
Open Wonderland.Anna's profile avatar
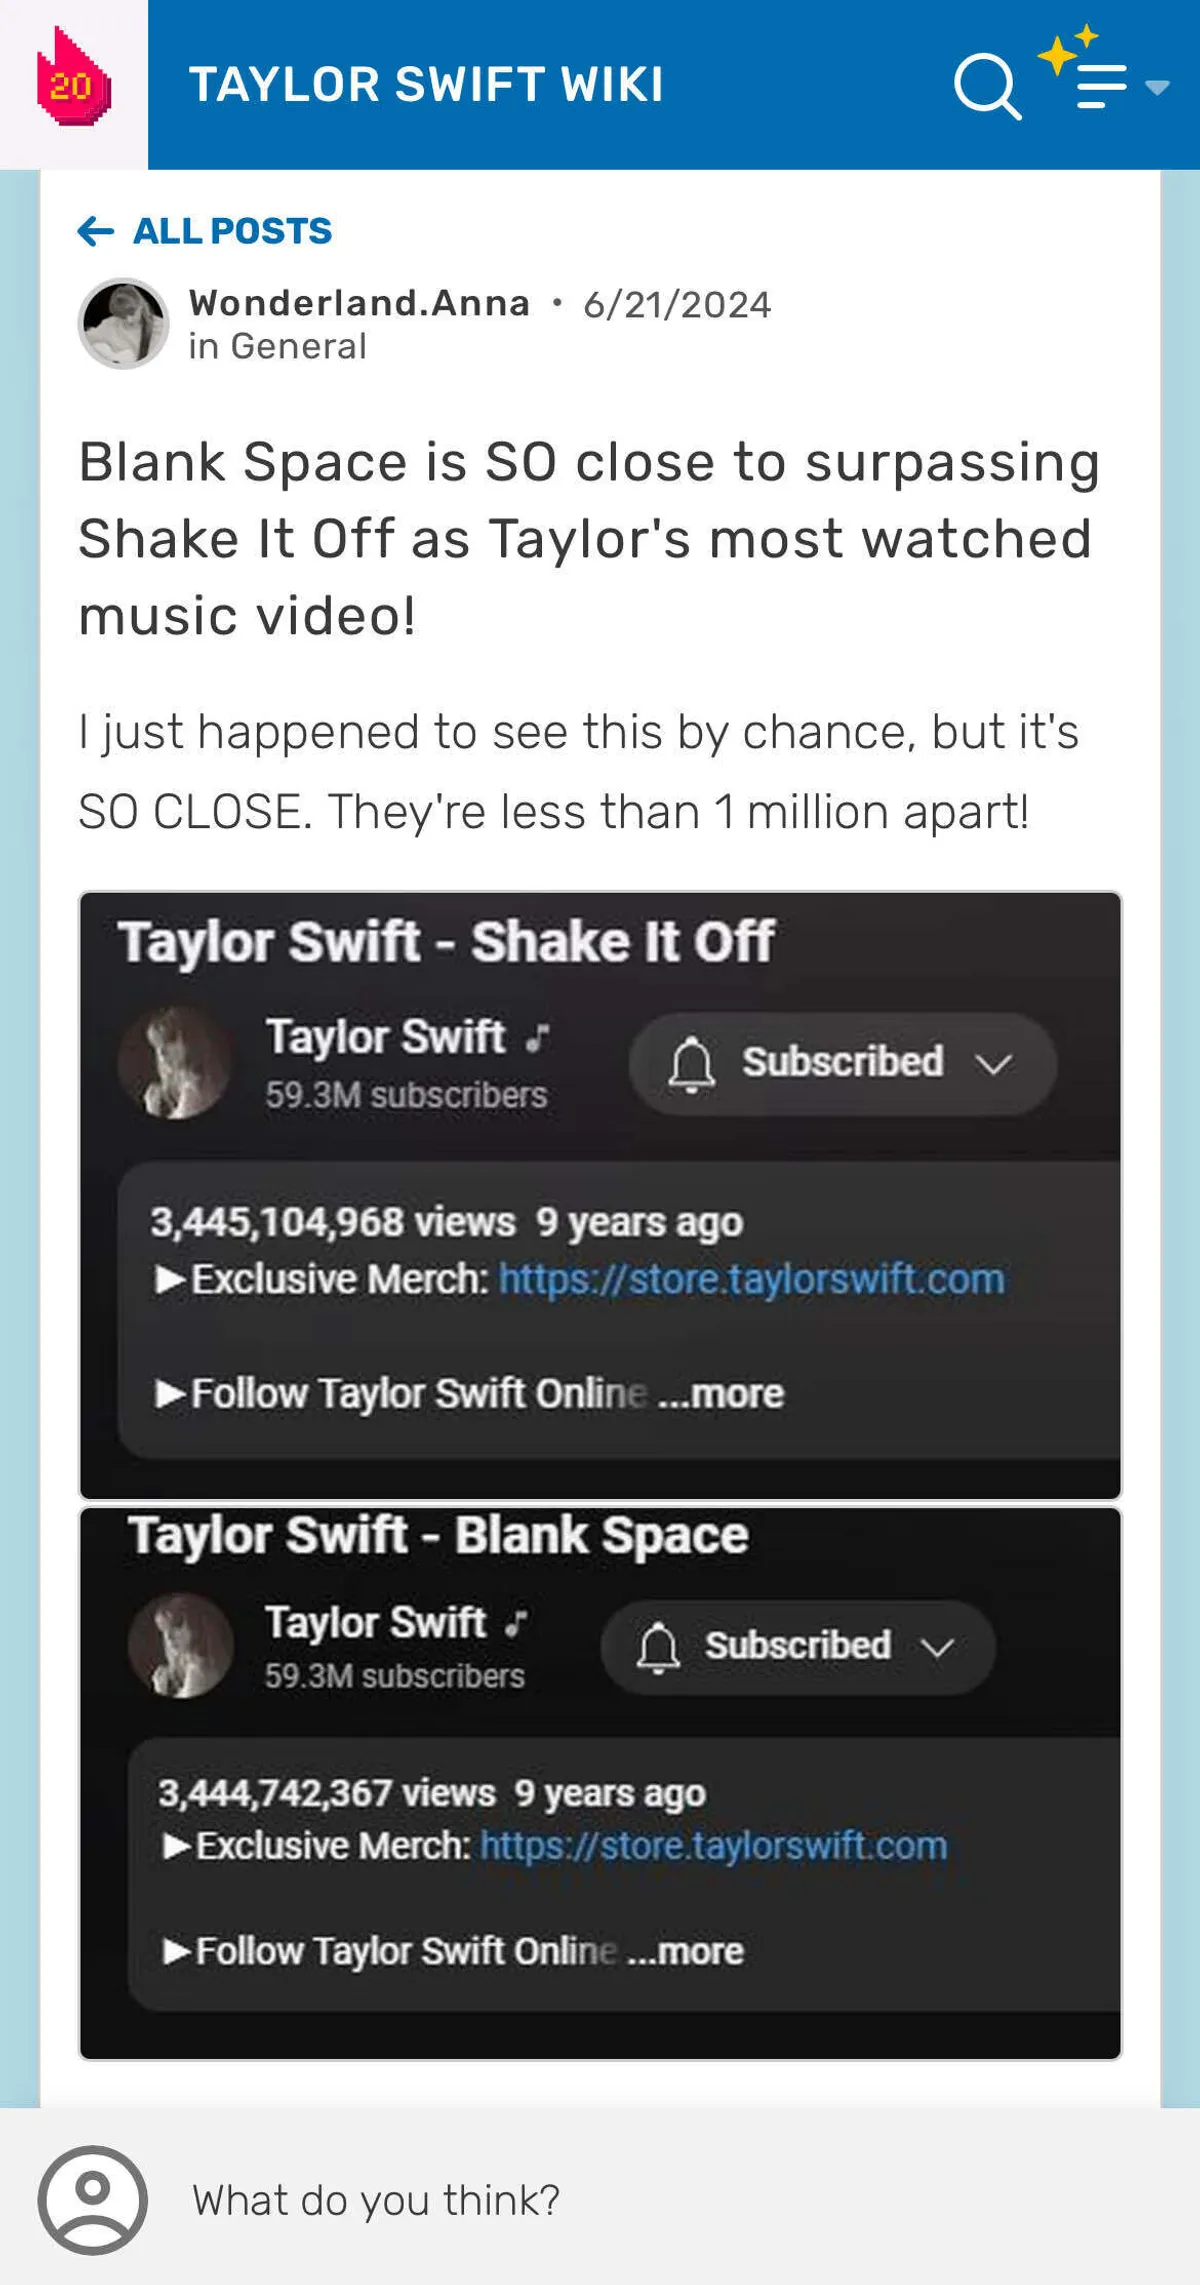pyautogui.click(x=123, y=323)
